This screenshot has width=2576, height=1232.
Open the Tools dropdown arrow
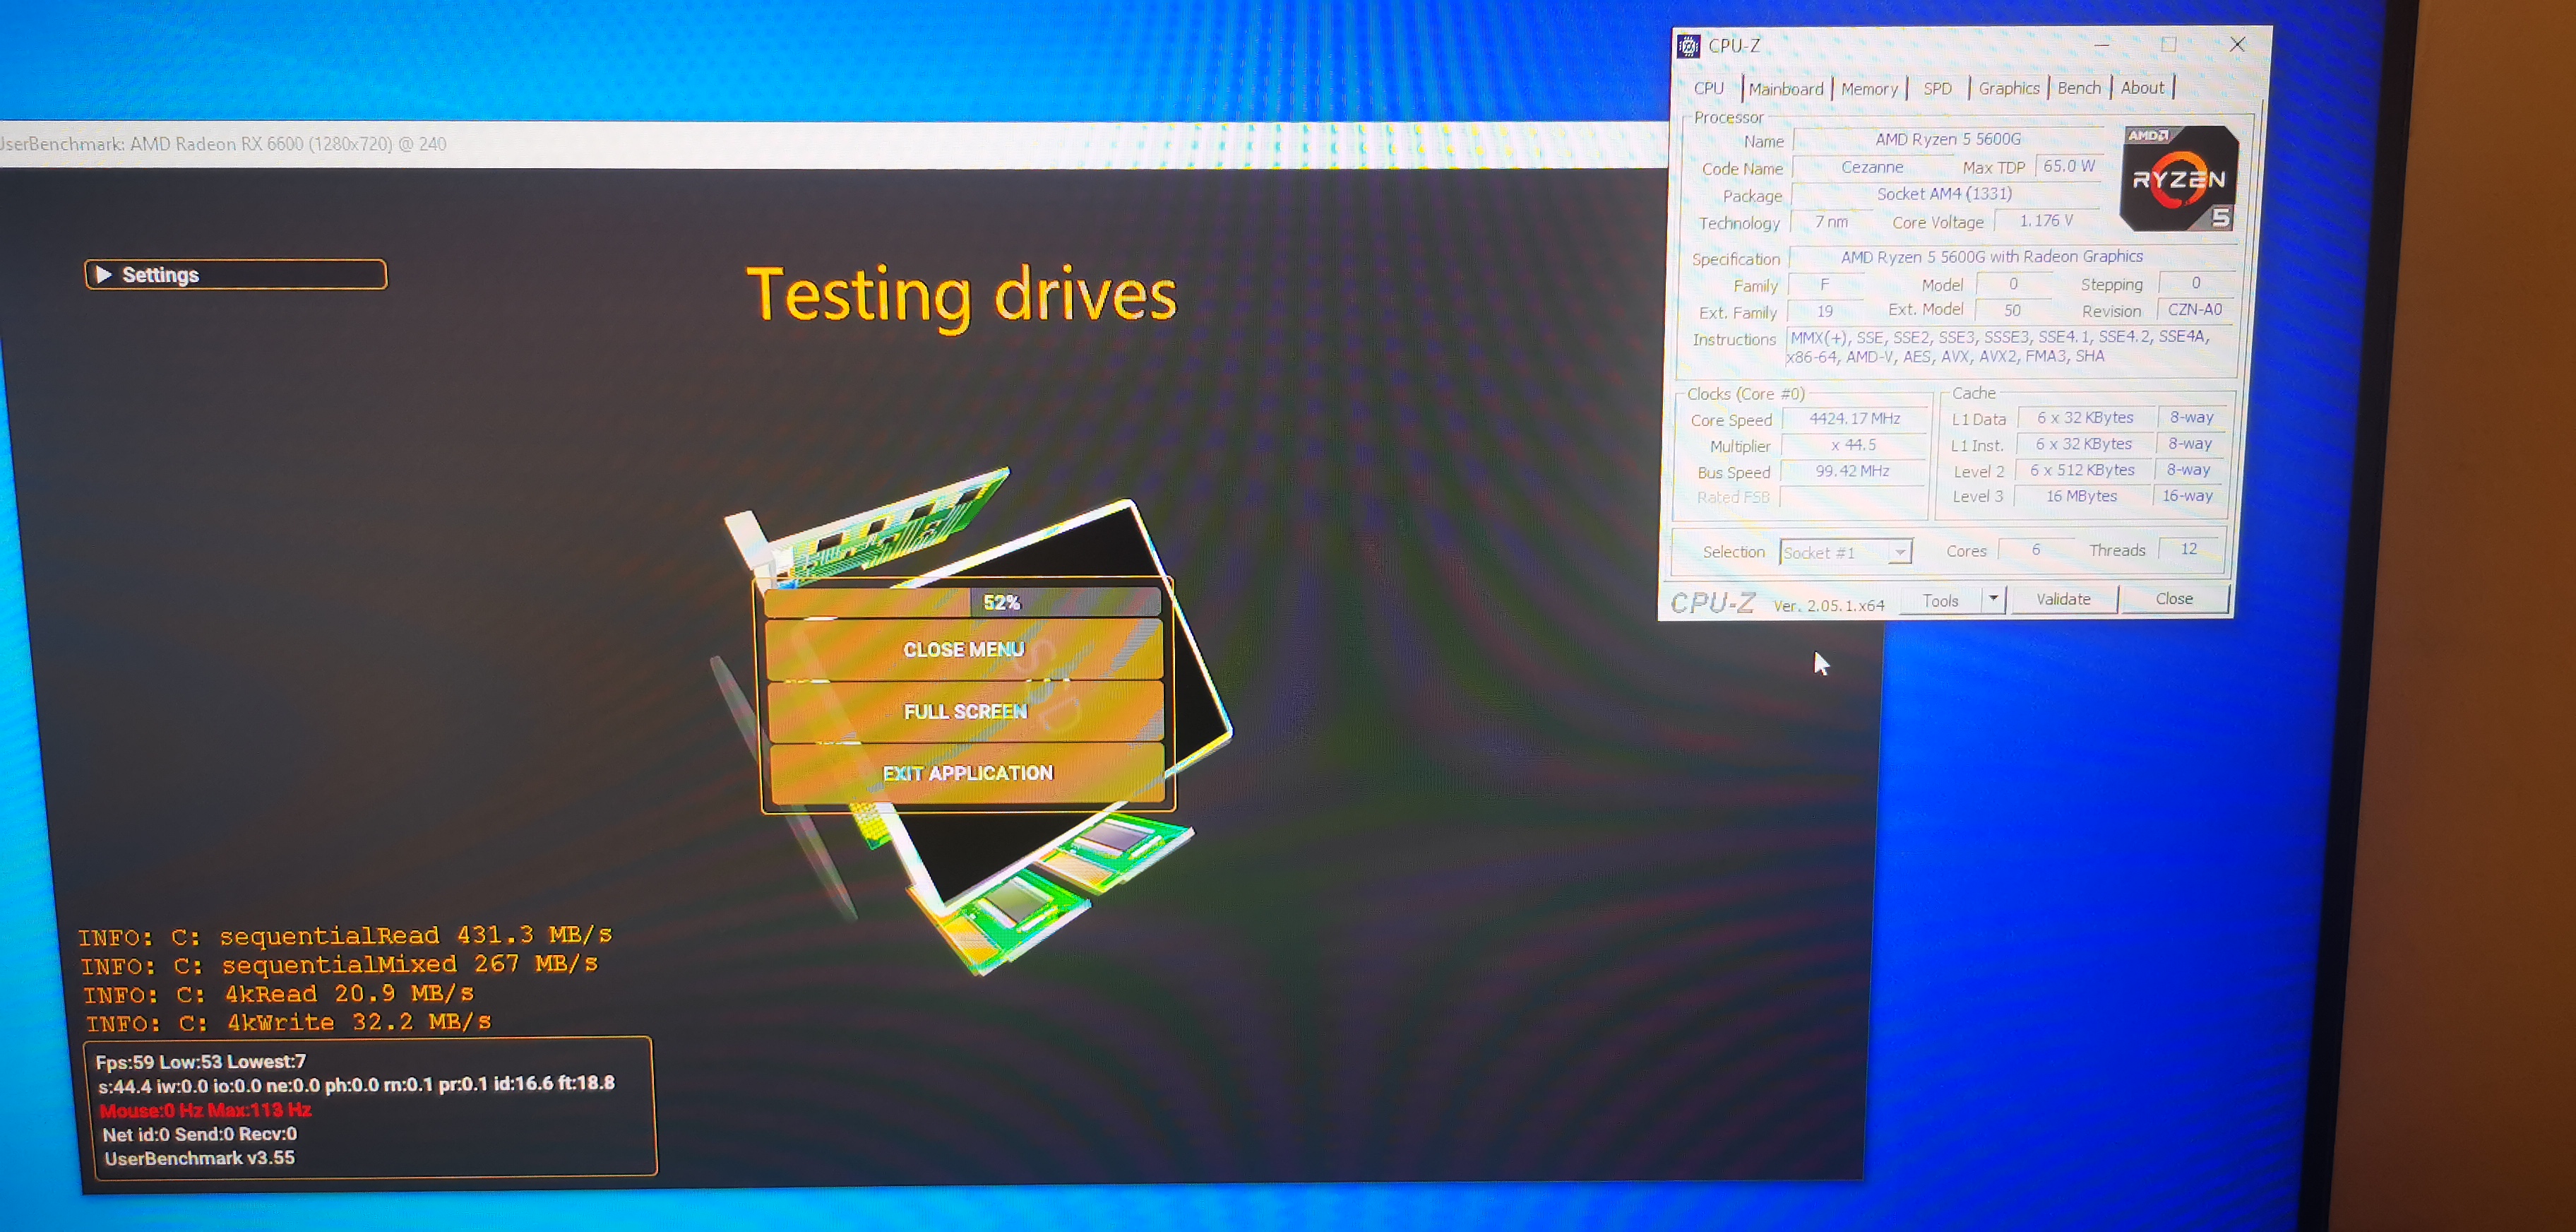(1993, 599)
